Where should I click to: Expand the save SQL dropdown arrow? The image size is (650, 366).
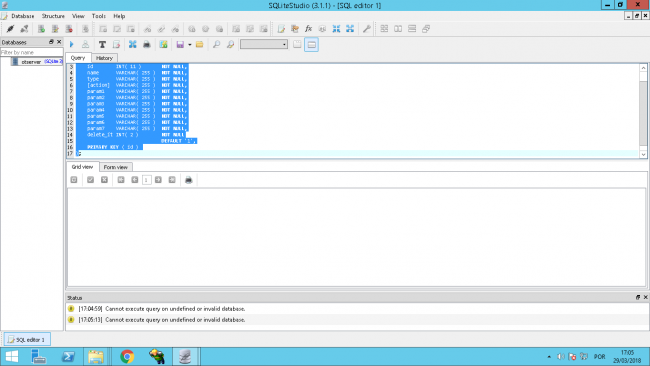coord(189,44)
